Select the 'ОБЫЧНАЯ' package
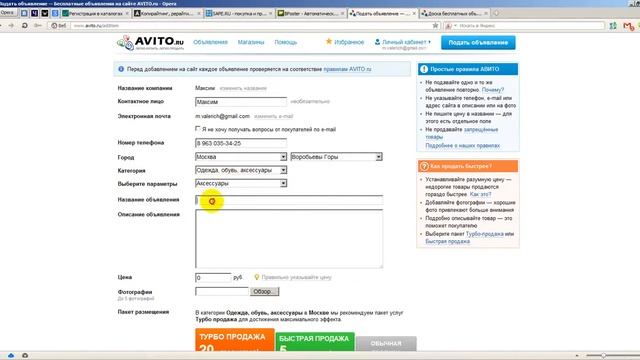The width and height of the screenshot is (640, 360). tap(386, 344)
